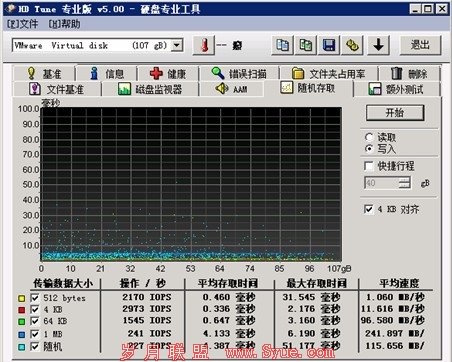
Task: Open the 文件夹占用率 folder usage tab
Action: click(x=329, y=74)
